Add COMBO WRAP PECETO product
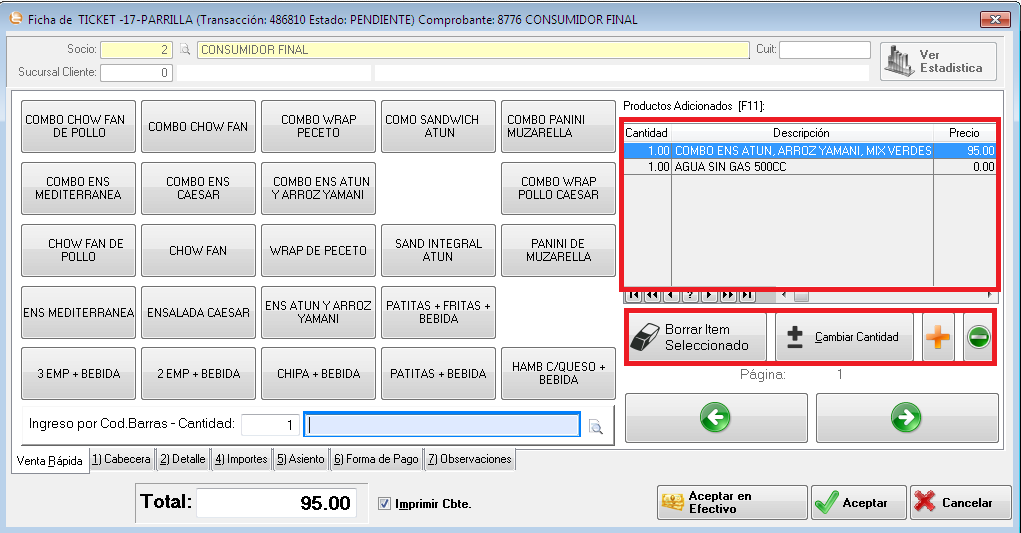 (318, 126)
